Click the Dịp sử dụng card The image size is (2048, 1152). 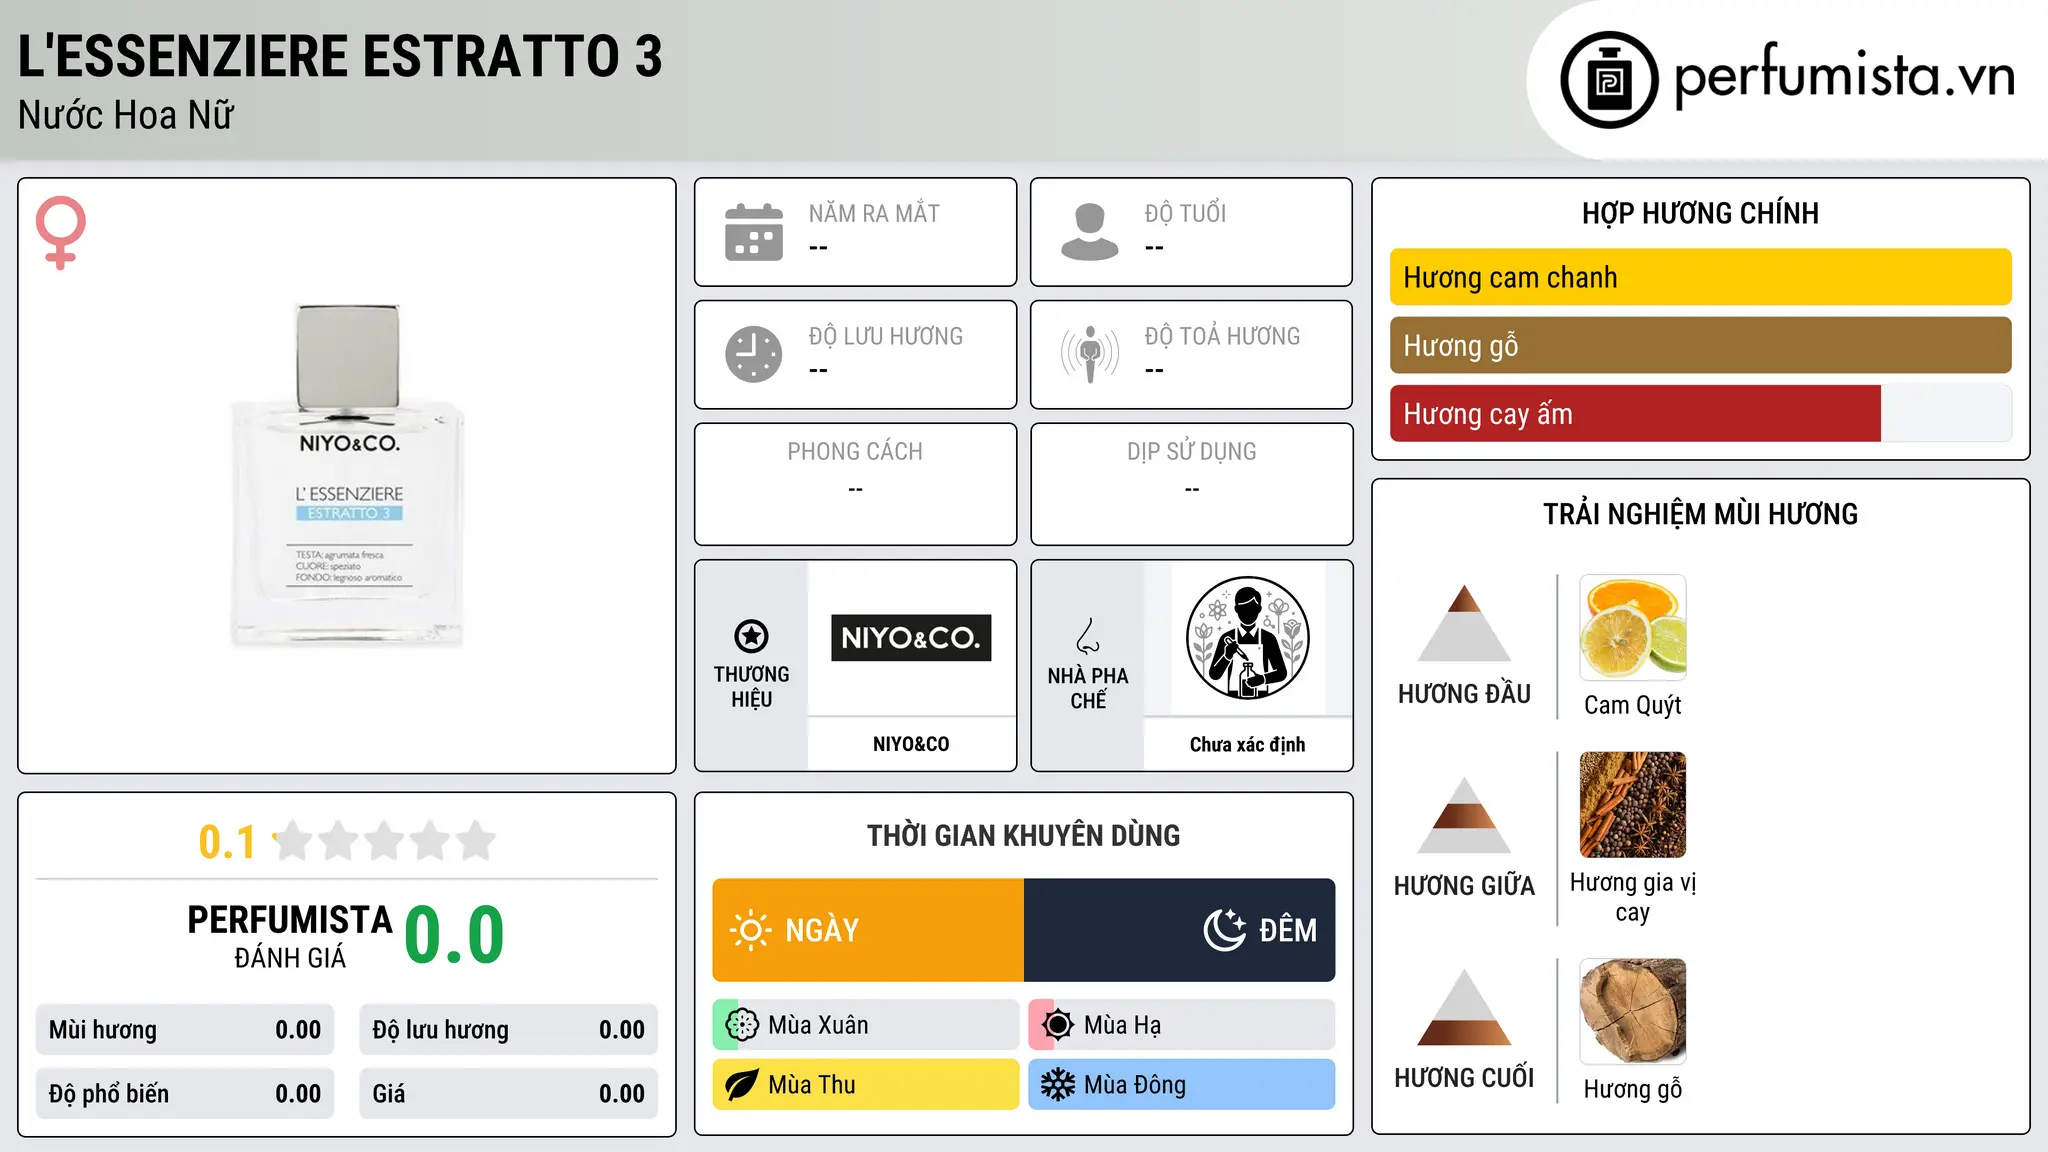[x=1192, y=484]
